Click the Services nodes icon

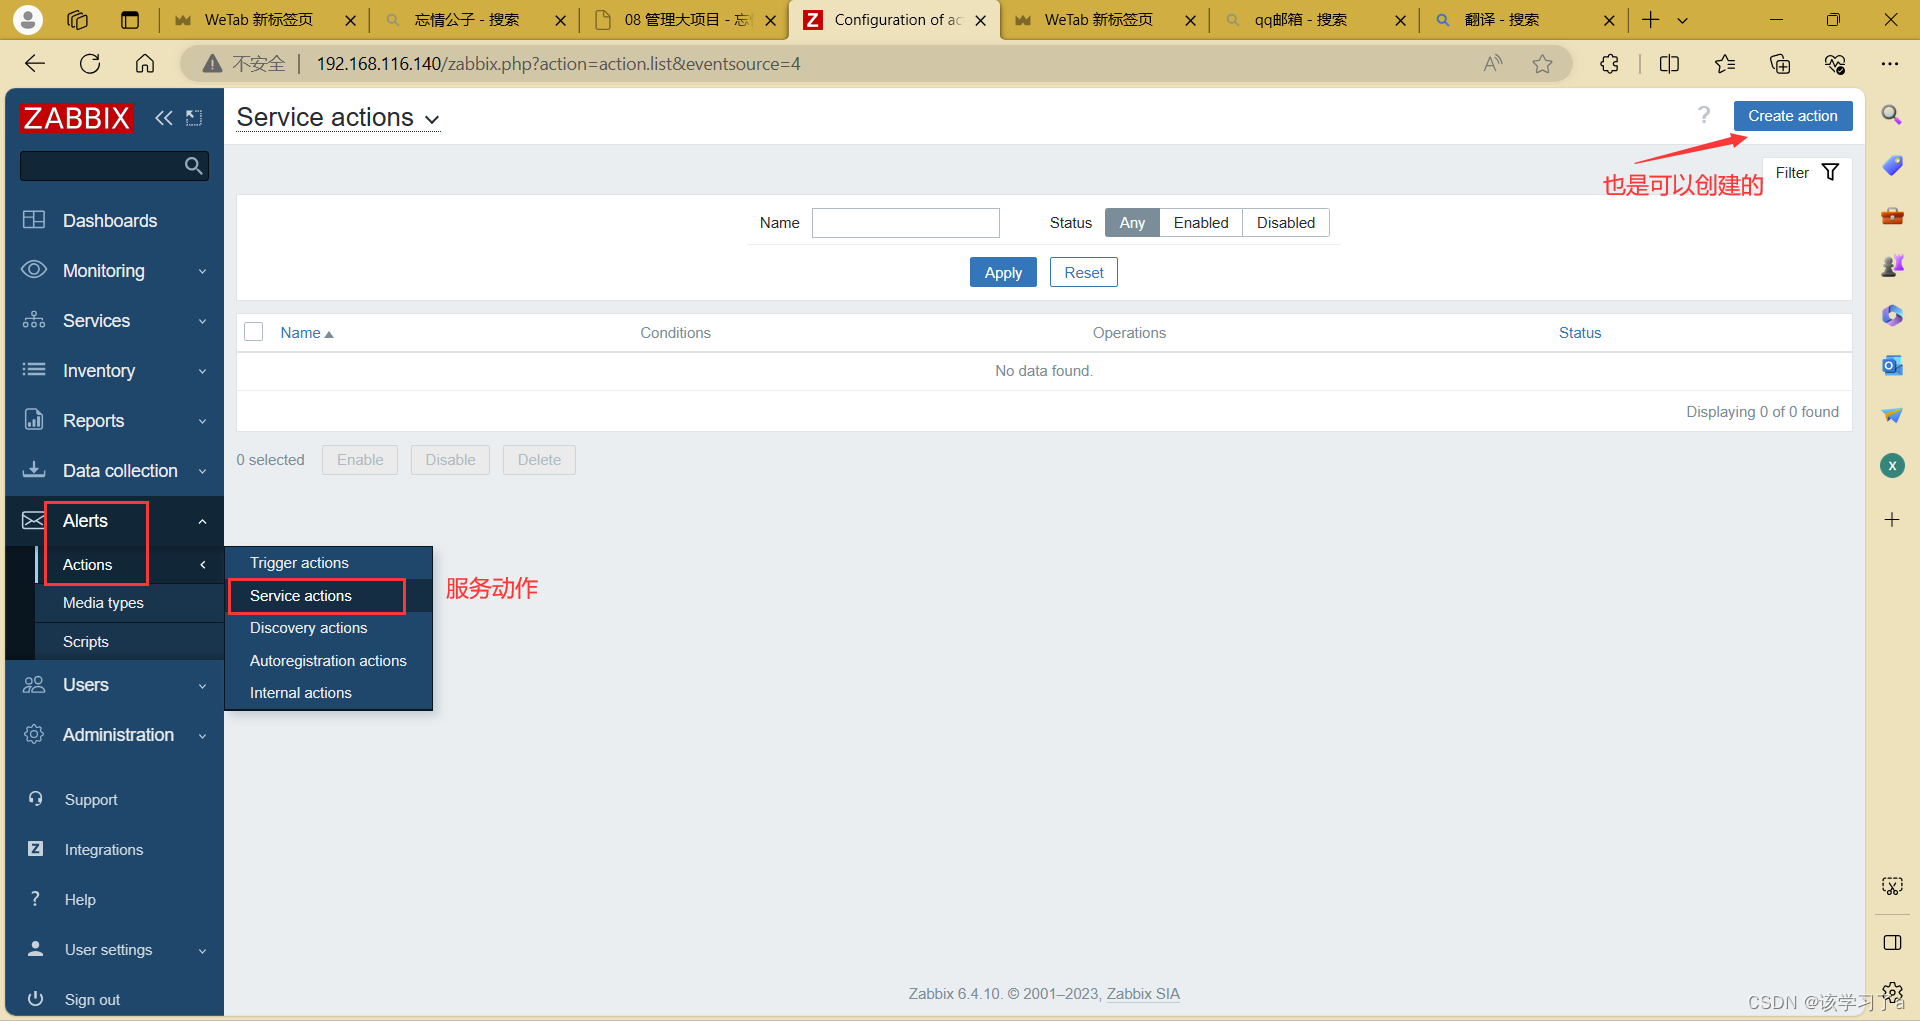(x=34, y=320)
